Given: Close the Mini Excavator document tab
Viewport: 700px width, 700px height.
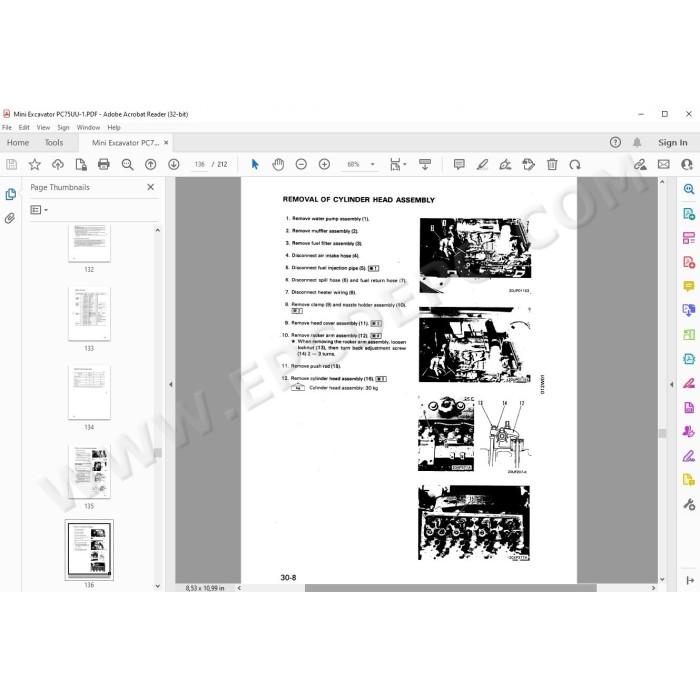Looking at the screenshot, I should 166,142.
